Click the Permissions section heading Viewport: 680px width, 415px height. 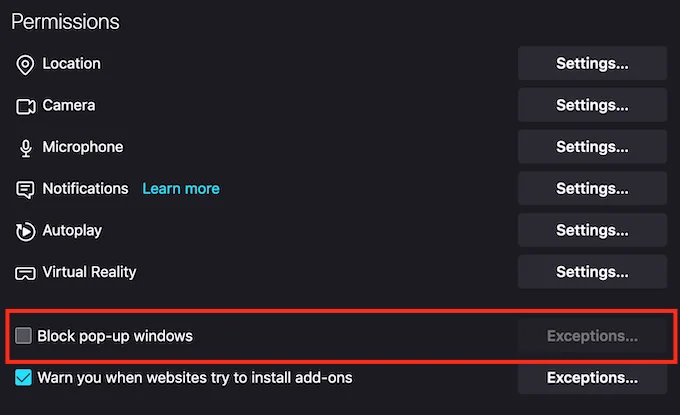pos(65,21)
